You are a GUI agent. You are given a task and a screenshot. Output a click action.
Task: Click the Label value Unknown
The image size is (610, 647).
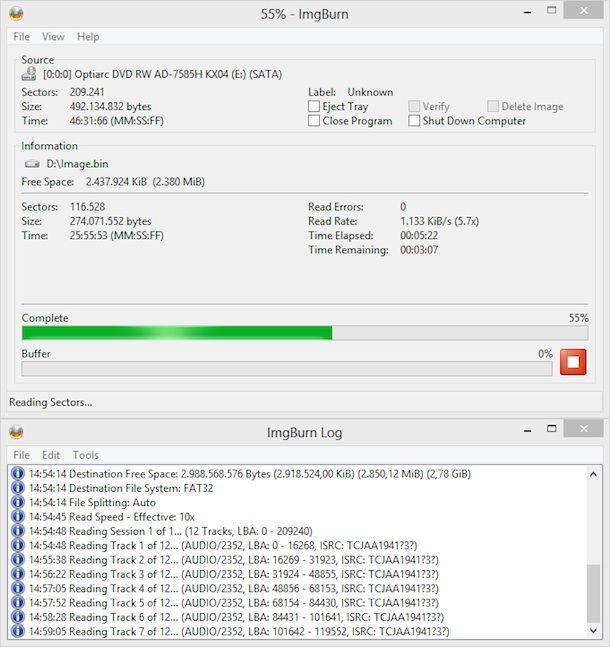tap(370, 92)
